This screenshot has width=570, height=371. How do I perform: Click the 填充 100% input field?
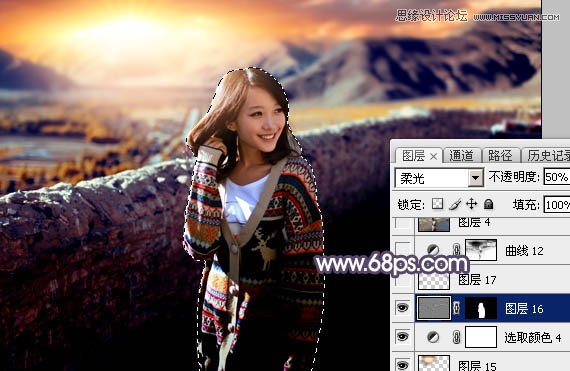[557, 205]
